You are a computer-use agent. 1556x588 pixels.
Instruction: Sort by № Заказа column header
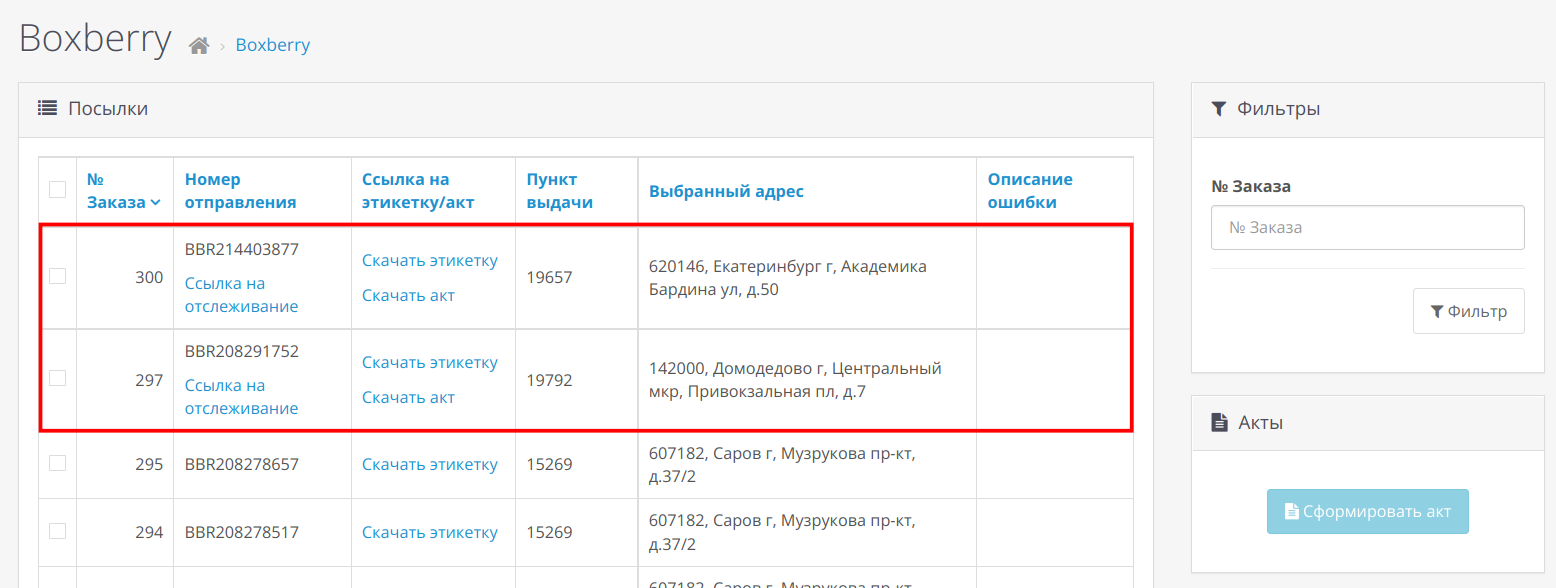tap(124, 190)
